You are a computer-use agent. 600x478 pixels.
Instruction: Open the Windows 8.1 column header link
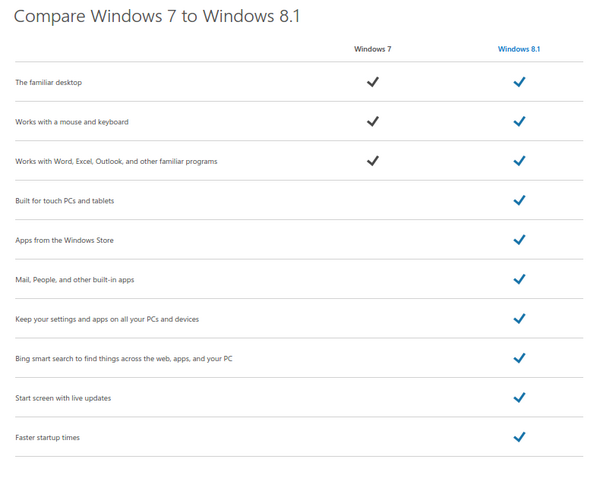point(519,49)
